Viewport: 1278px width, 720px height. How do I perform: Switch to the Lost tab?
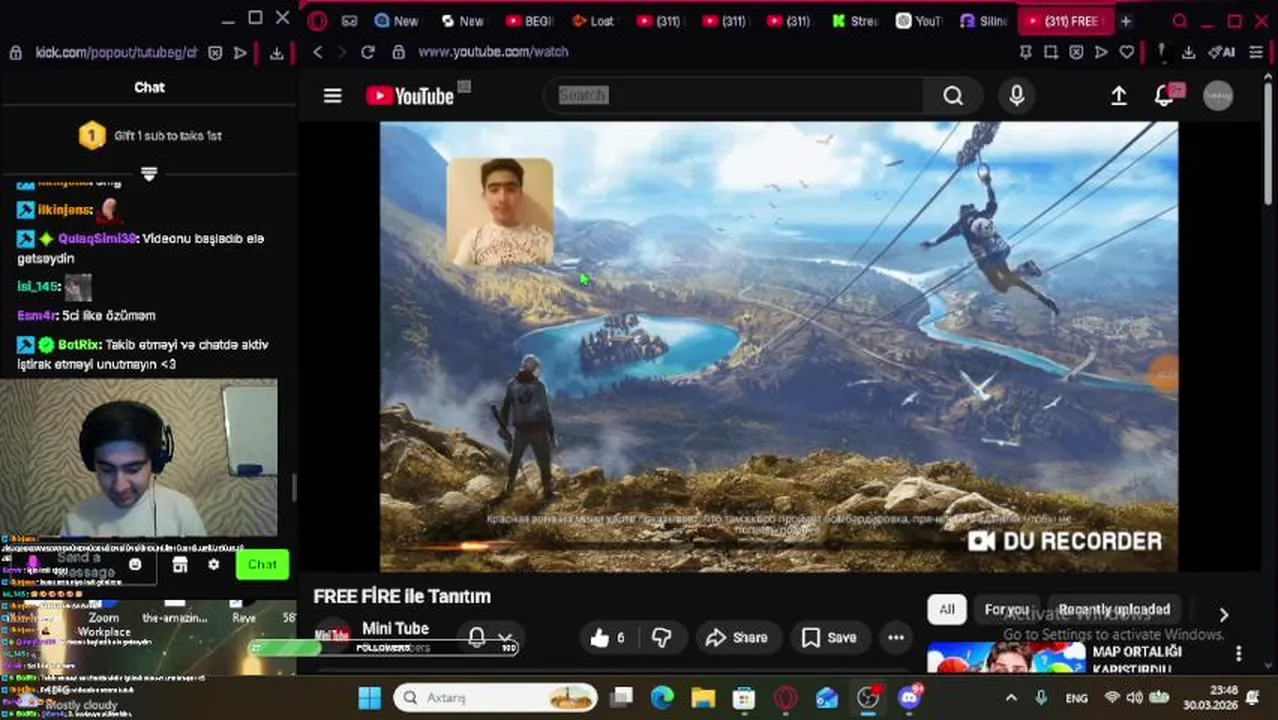click(594, 20)
